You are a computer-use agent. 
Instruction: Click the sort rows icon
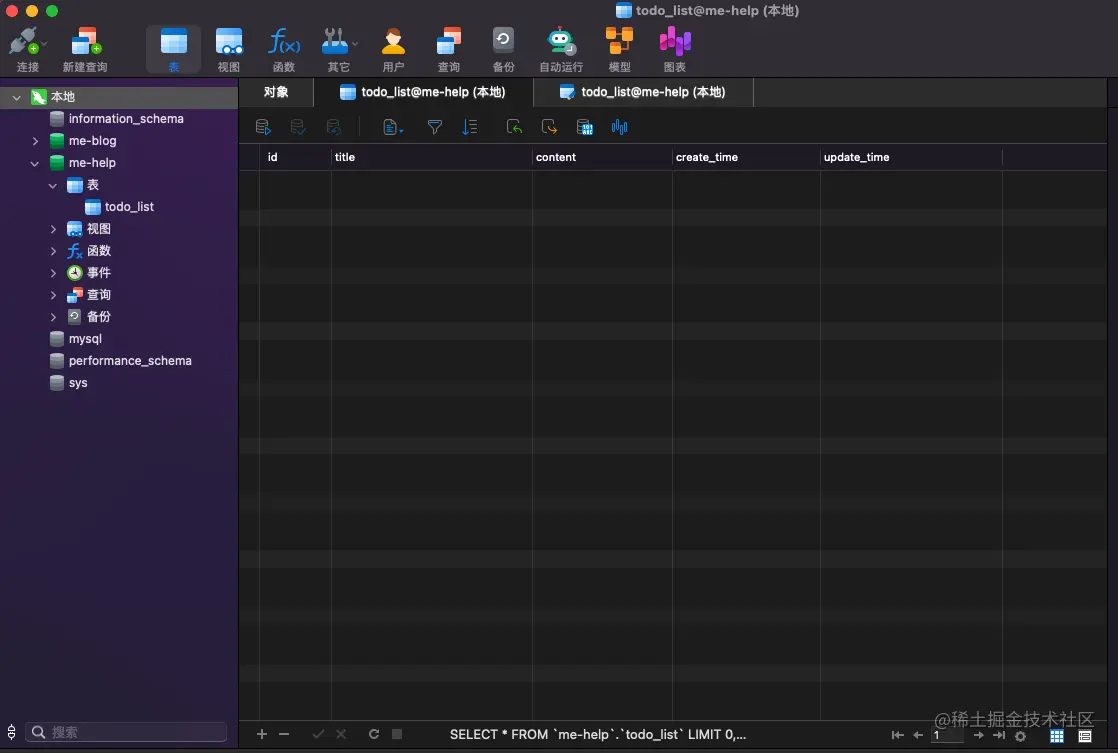tap(469, 127)
